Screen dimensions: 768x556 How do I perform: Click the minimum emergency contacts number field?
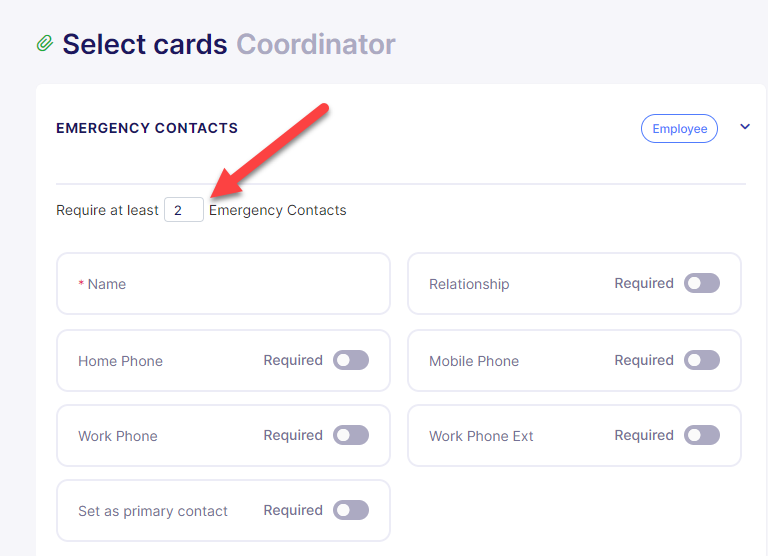[x=184, y=210]
